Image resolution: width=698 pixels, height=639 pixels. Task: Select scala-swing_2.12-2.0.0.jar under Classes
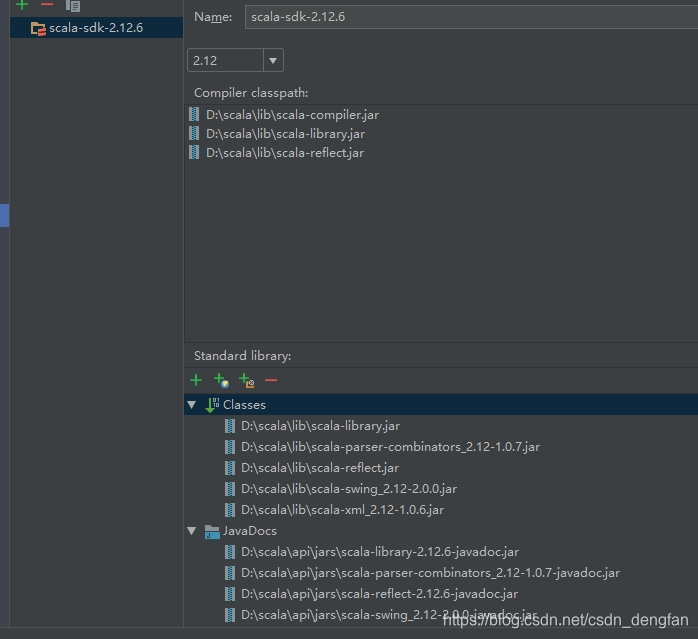[349, 489]
